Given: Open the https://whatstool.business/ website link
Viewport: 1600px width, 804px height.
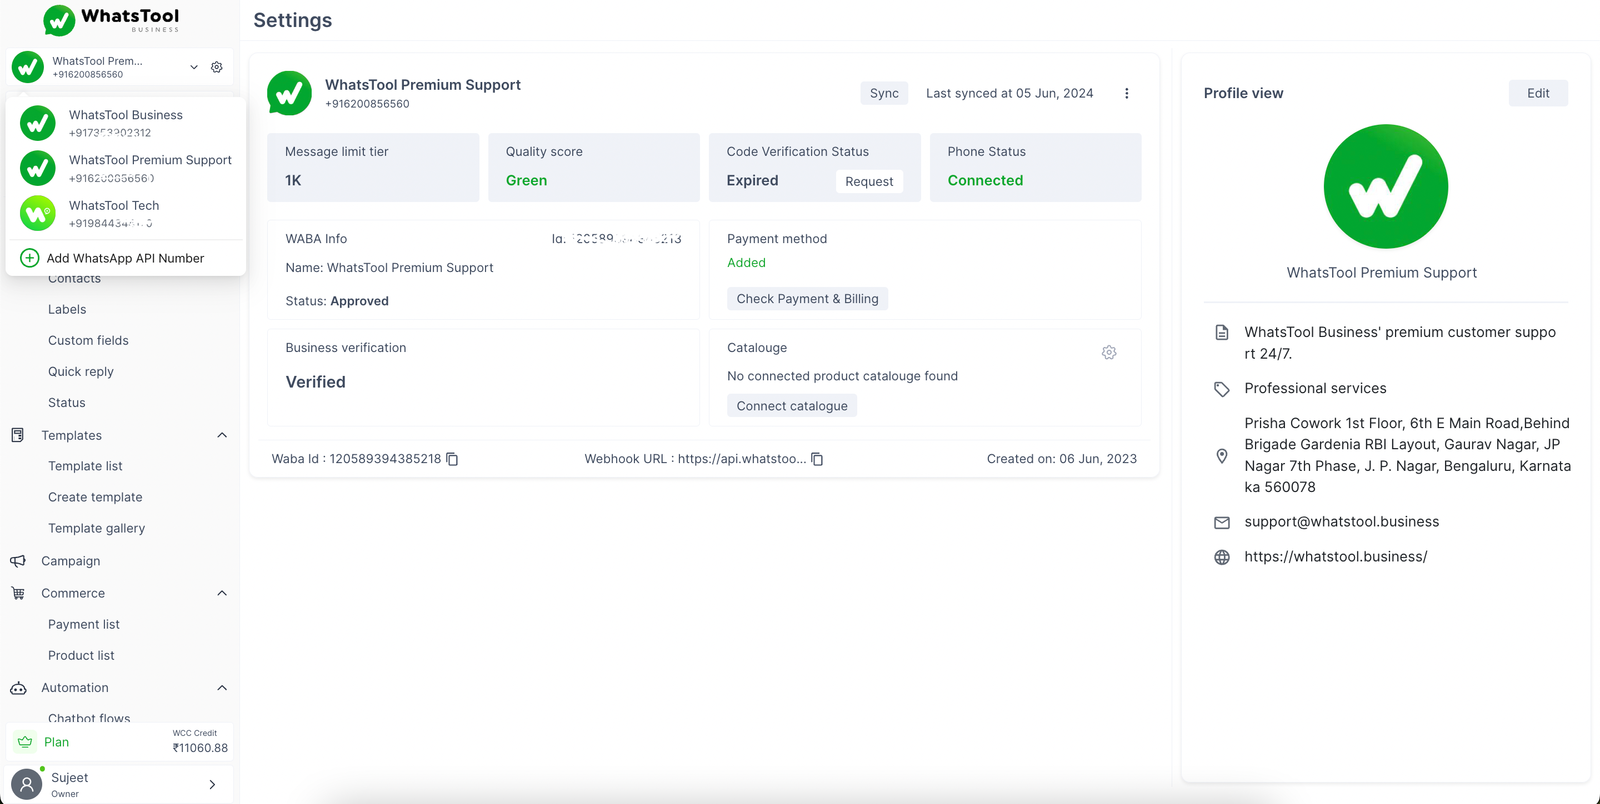Looking at the screenshot, I should coord(1336,557).
